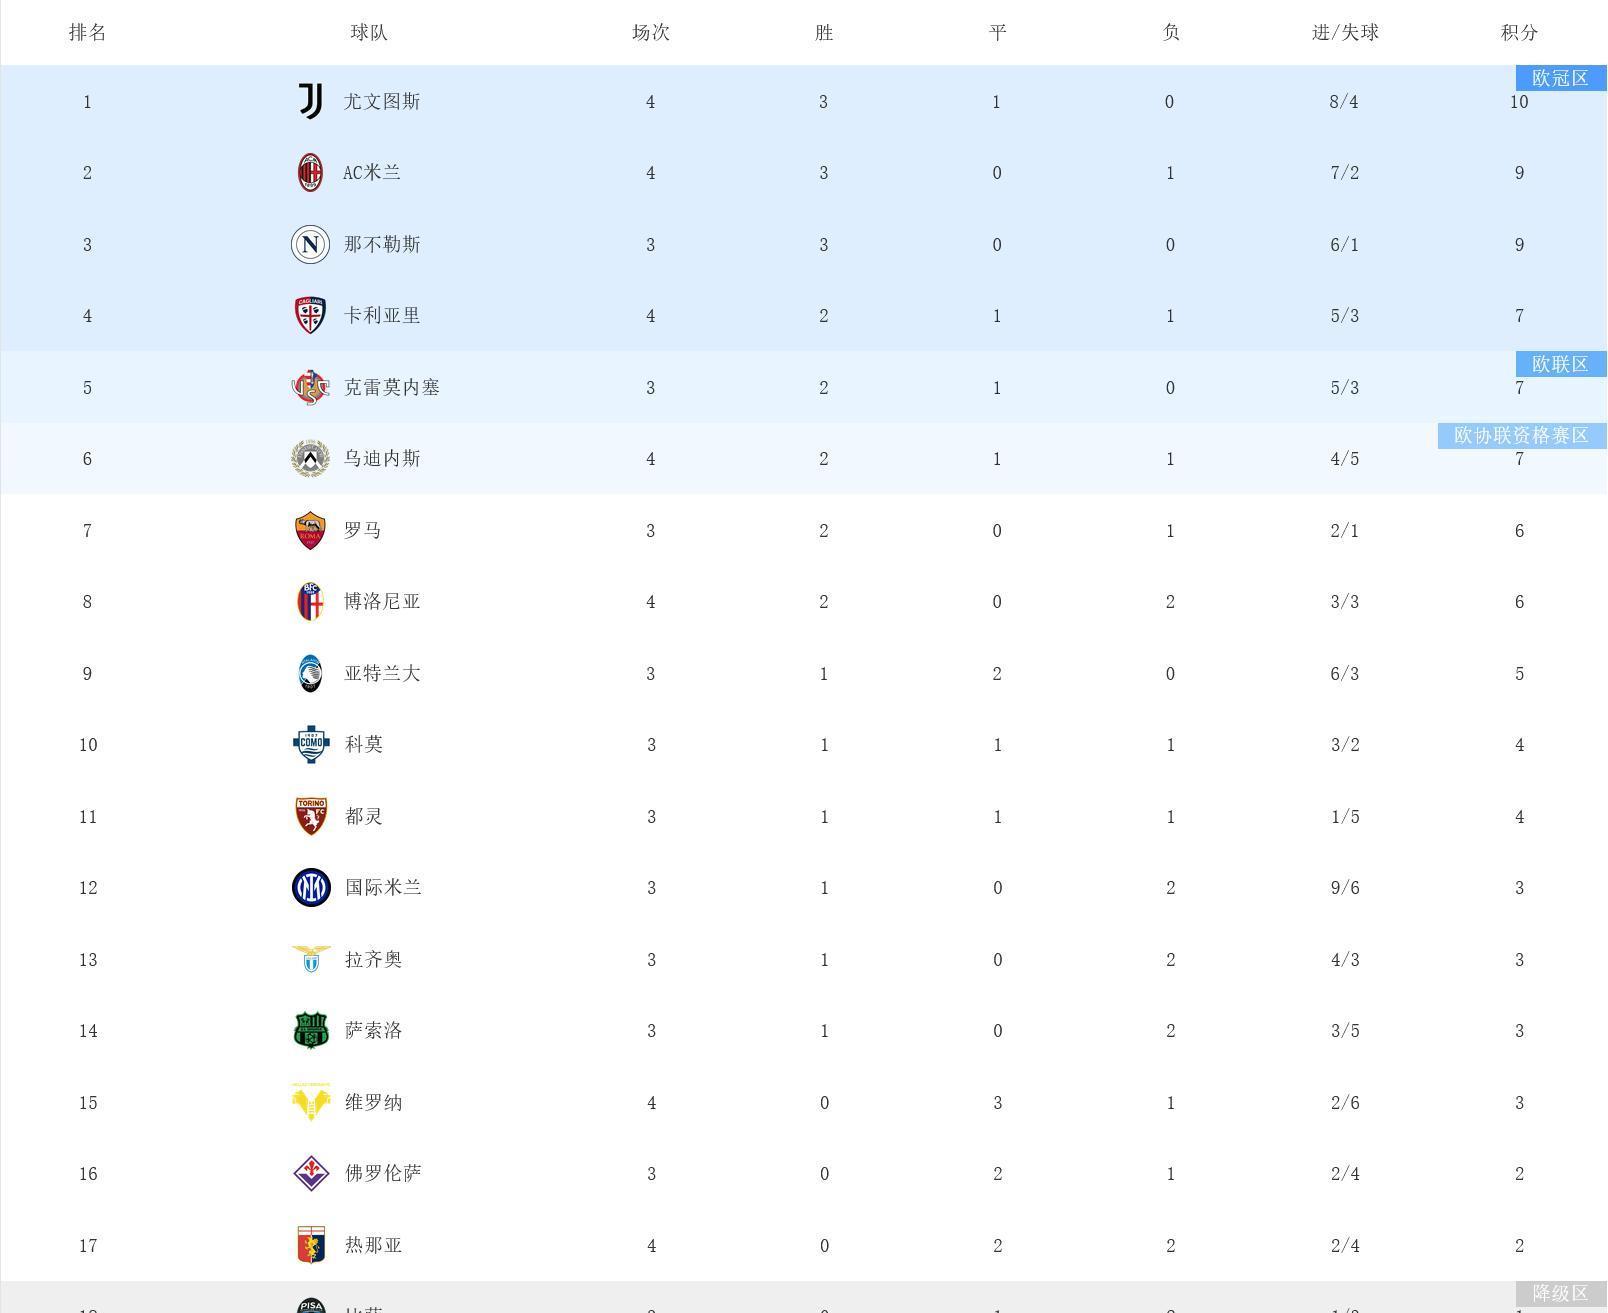Image resolution: width=1608 pixels, height=1313 pixels.
Task: Click the 欧冠区 zone label
Action: pos(1560,78)
